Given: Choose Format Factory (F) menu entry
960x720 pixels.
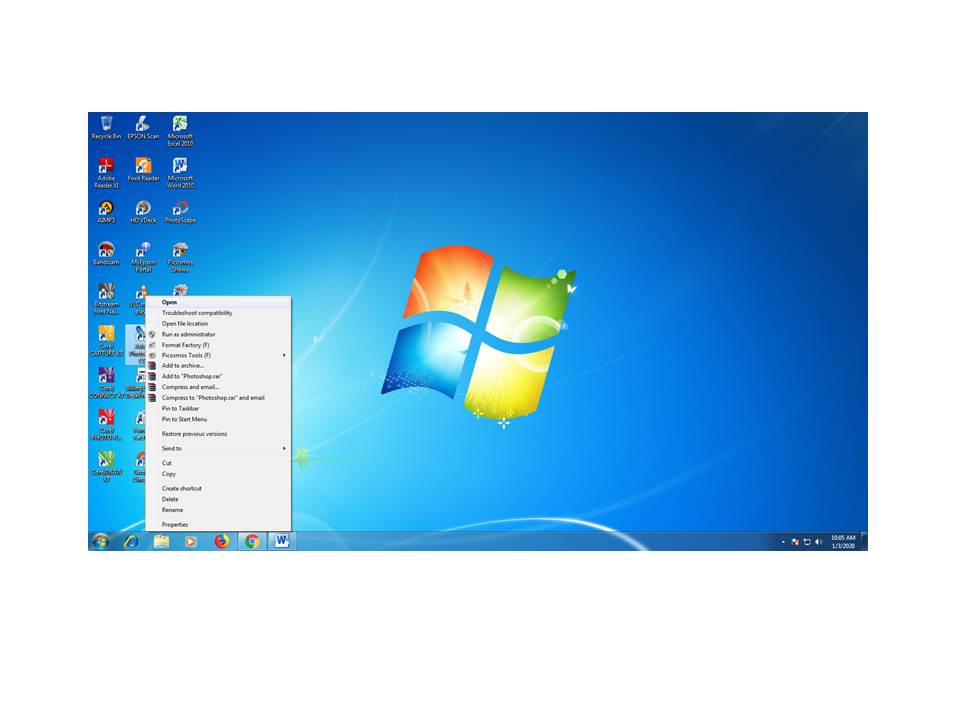Looking at the screenshot, I should (218, 345).
